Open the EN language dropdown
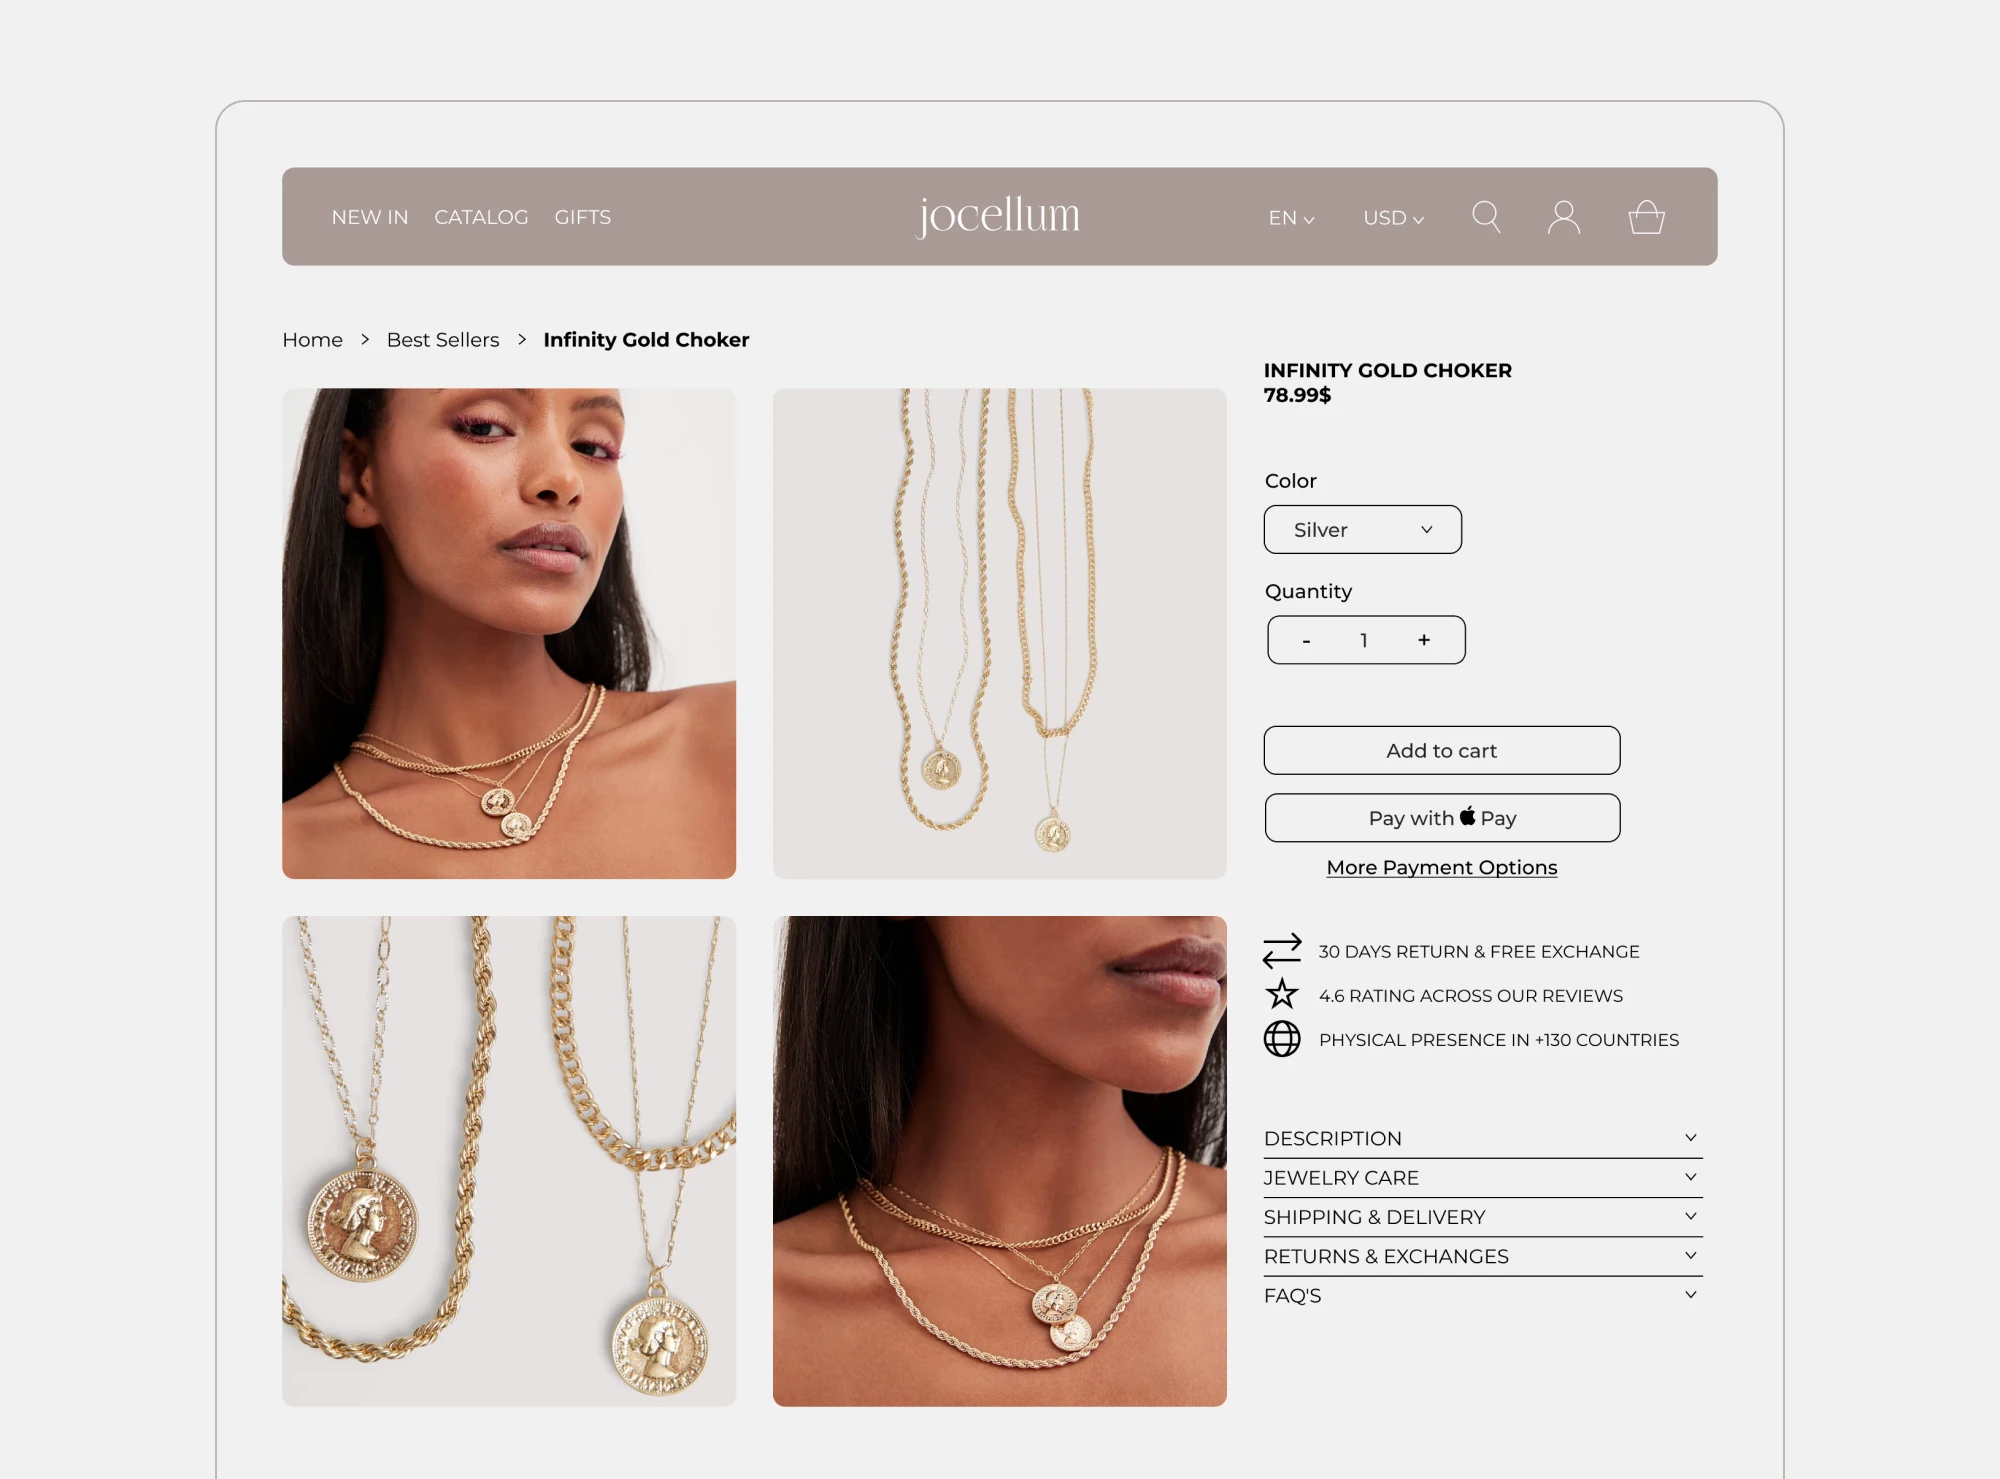This screenshot has width=2000, height=1479. coord(1291,218)
